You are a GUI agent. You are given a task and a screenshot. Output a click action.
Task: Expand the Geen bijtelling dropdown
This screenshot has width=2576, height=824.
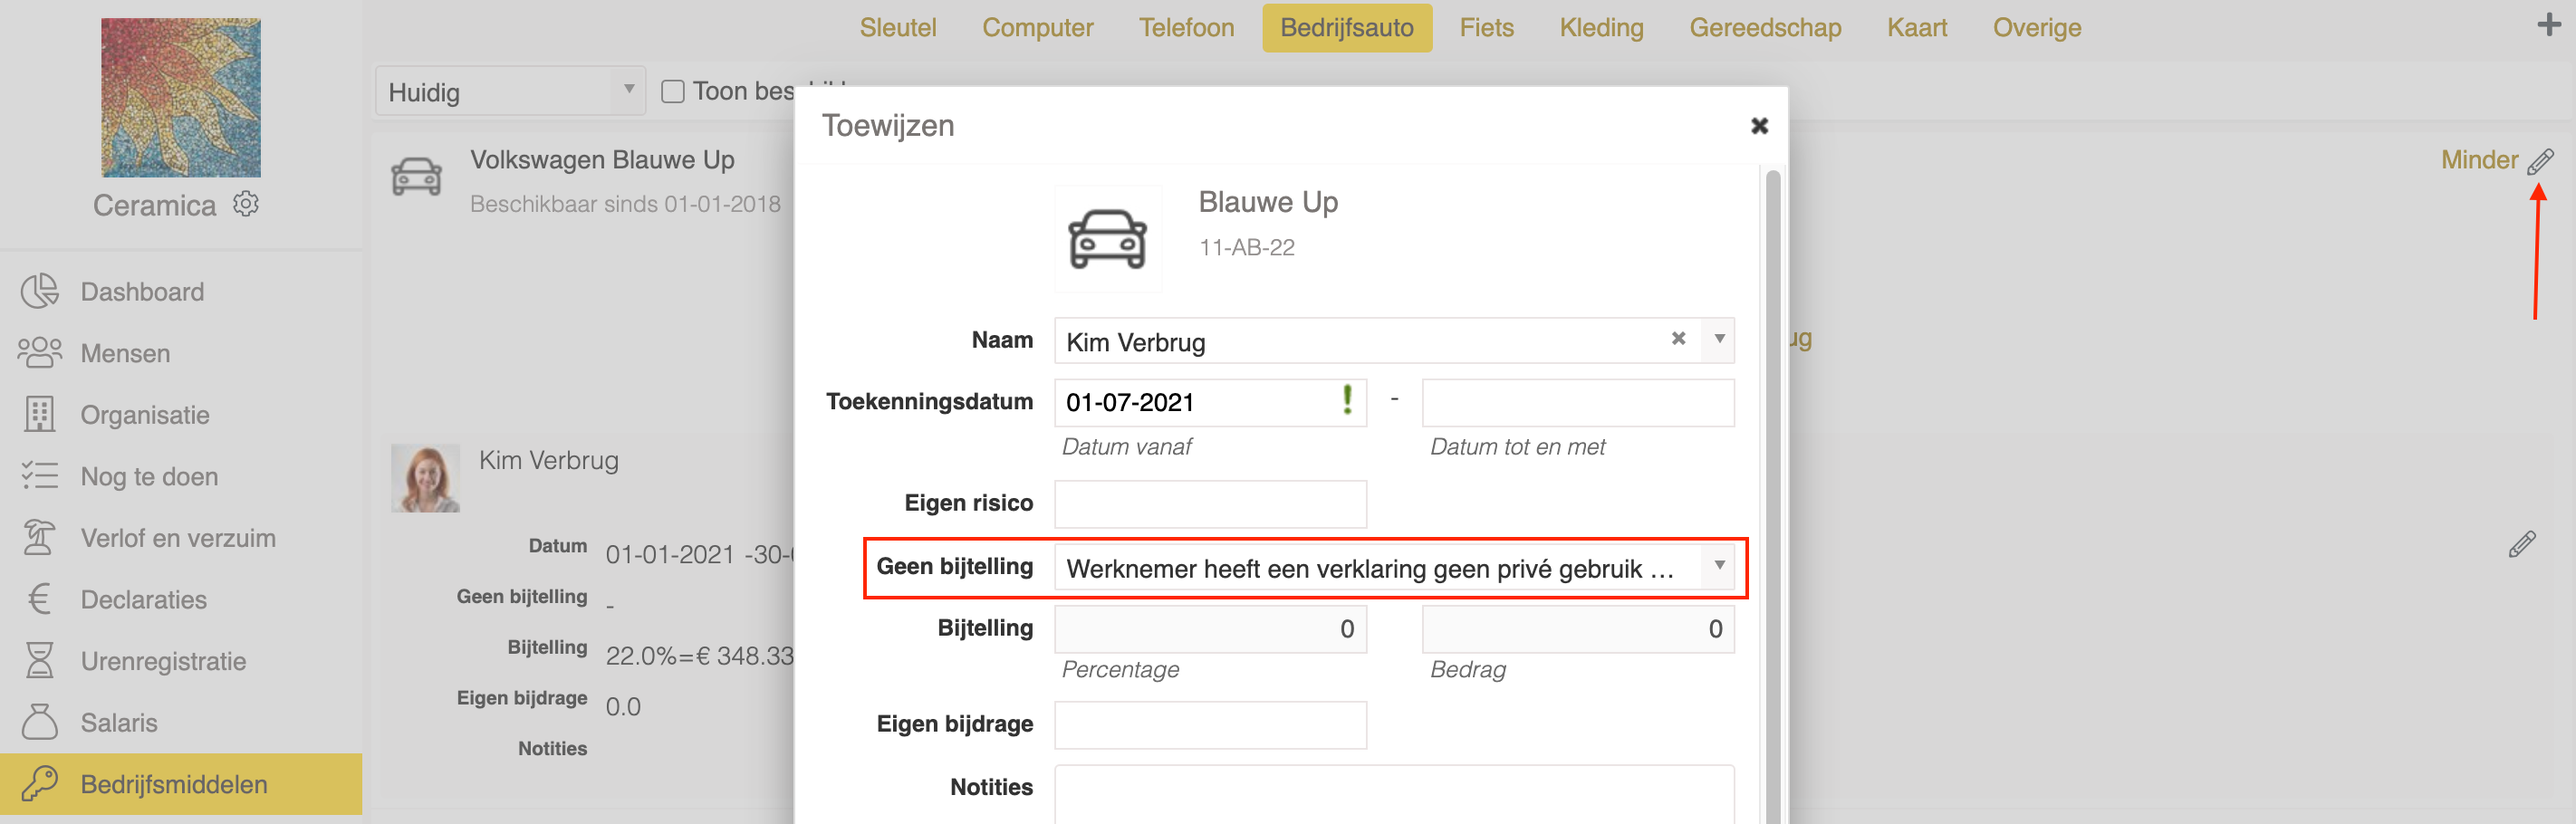(x=1719, y=566)
